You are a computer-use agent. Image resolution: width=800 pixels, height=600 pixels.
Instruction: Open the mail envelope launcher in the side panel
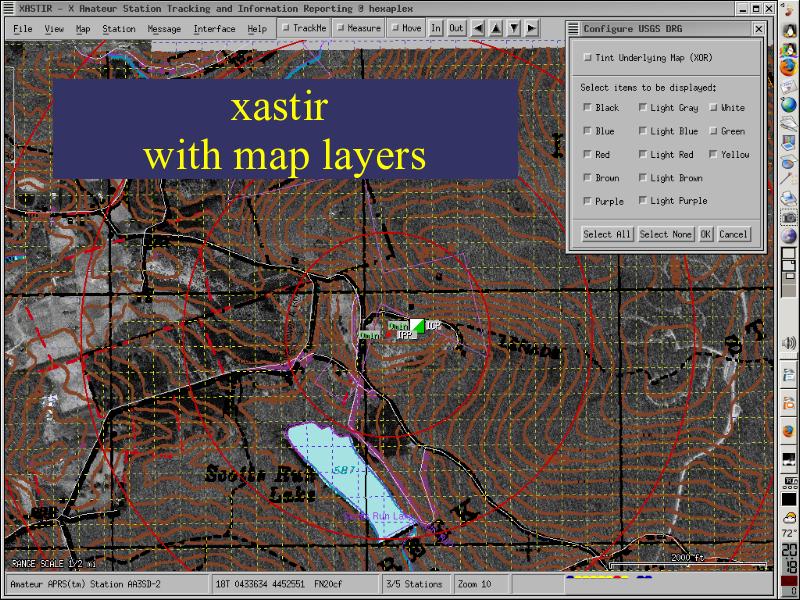(x=789, y=85)
